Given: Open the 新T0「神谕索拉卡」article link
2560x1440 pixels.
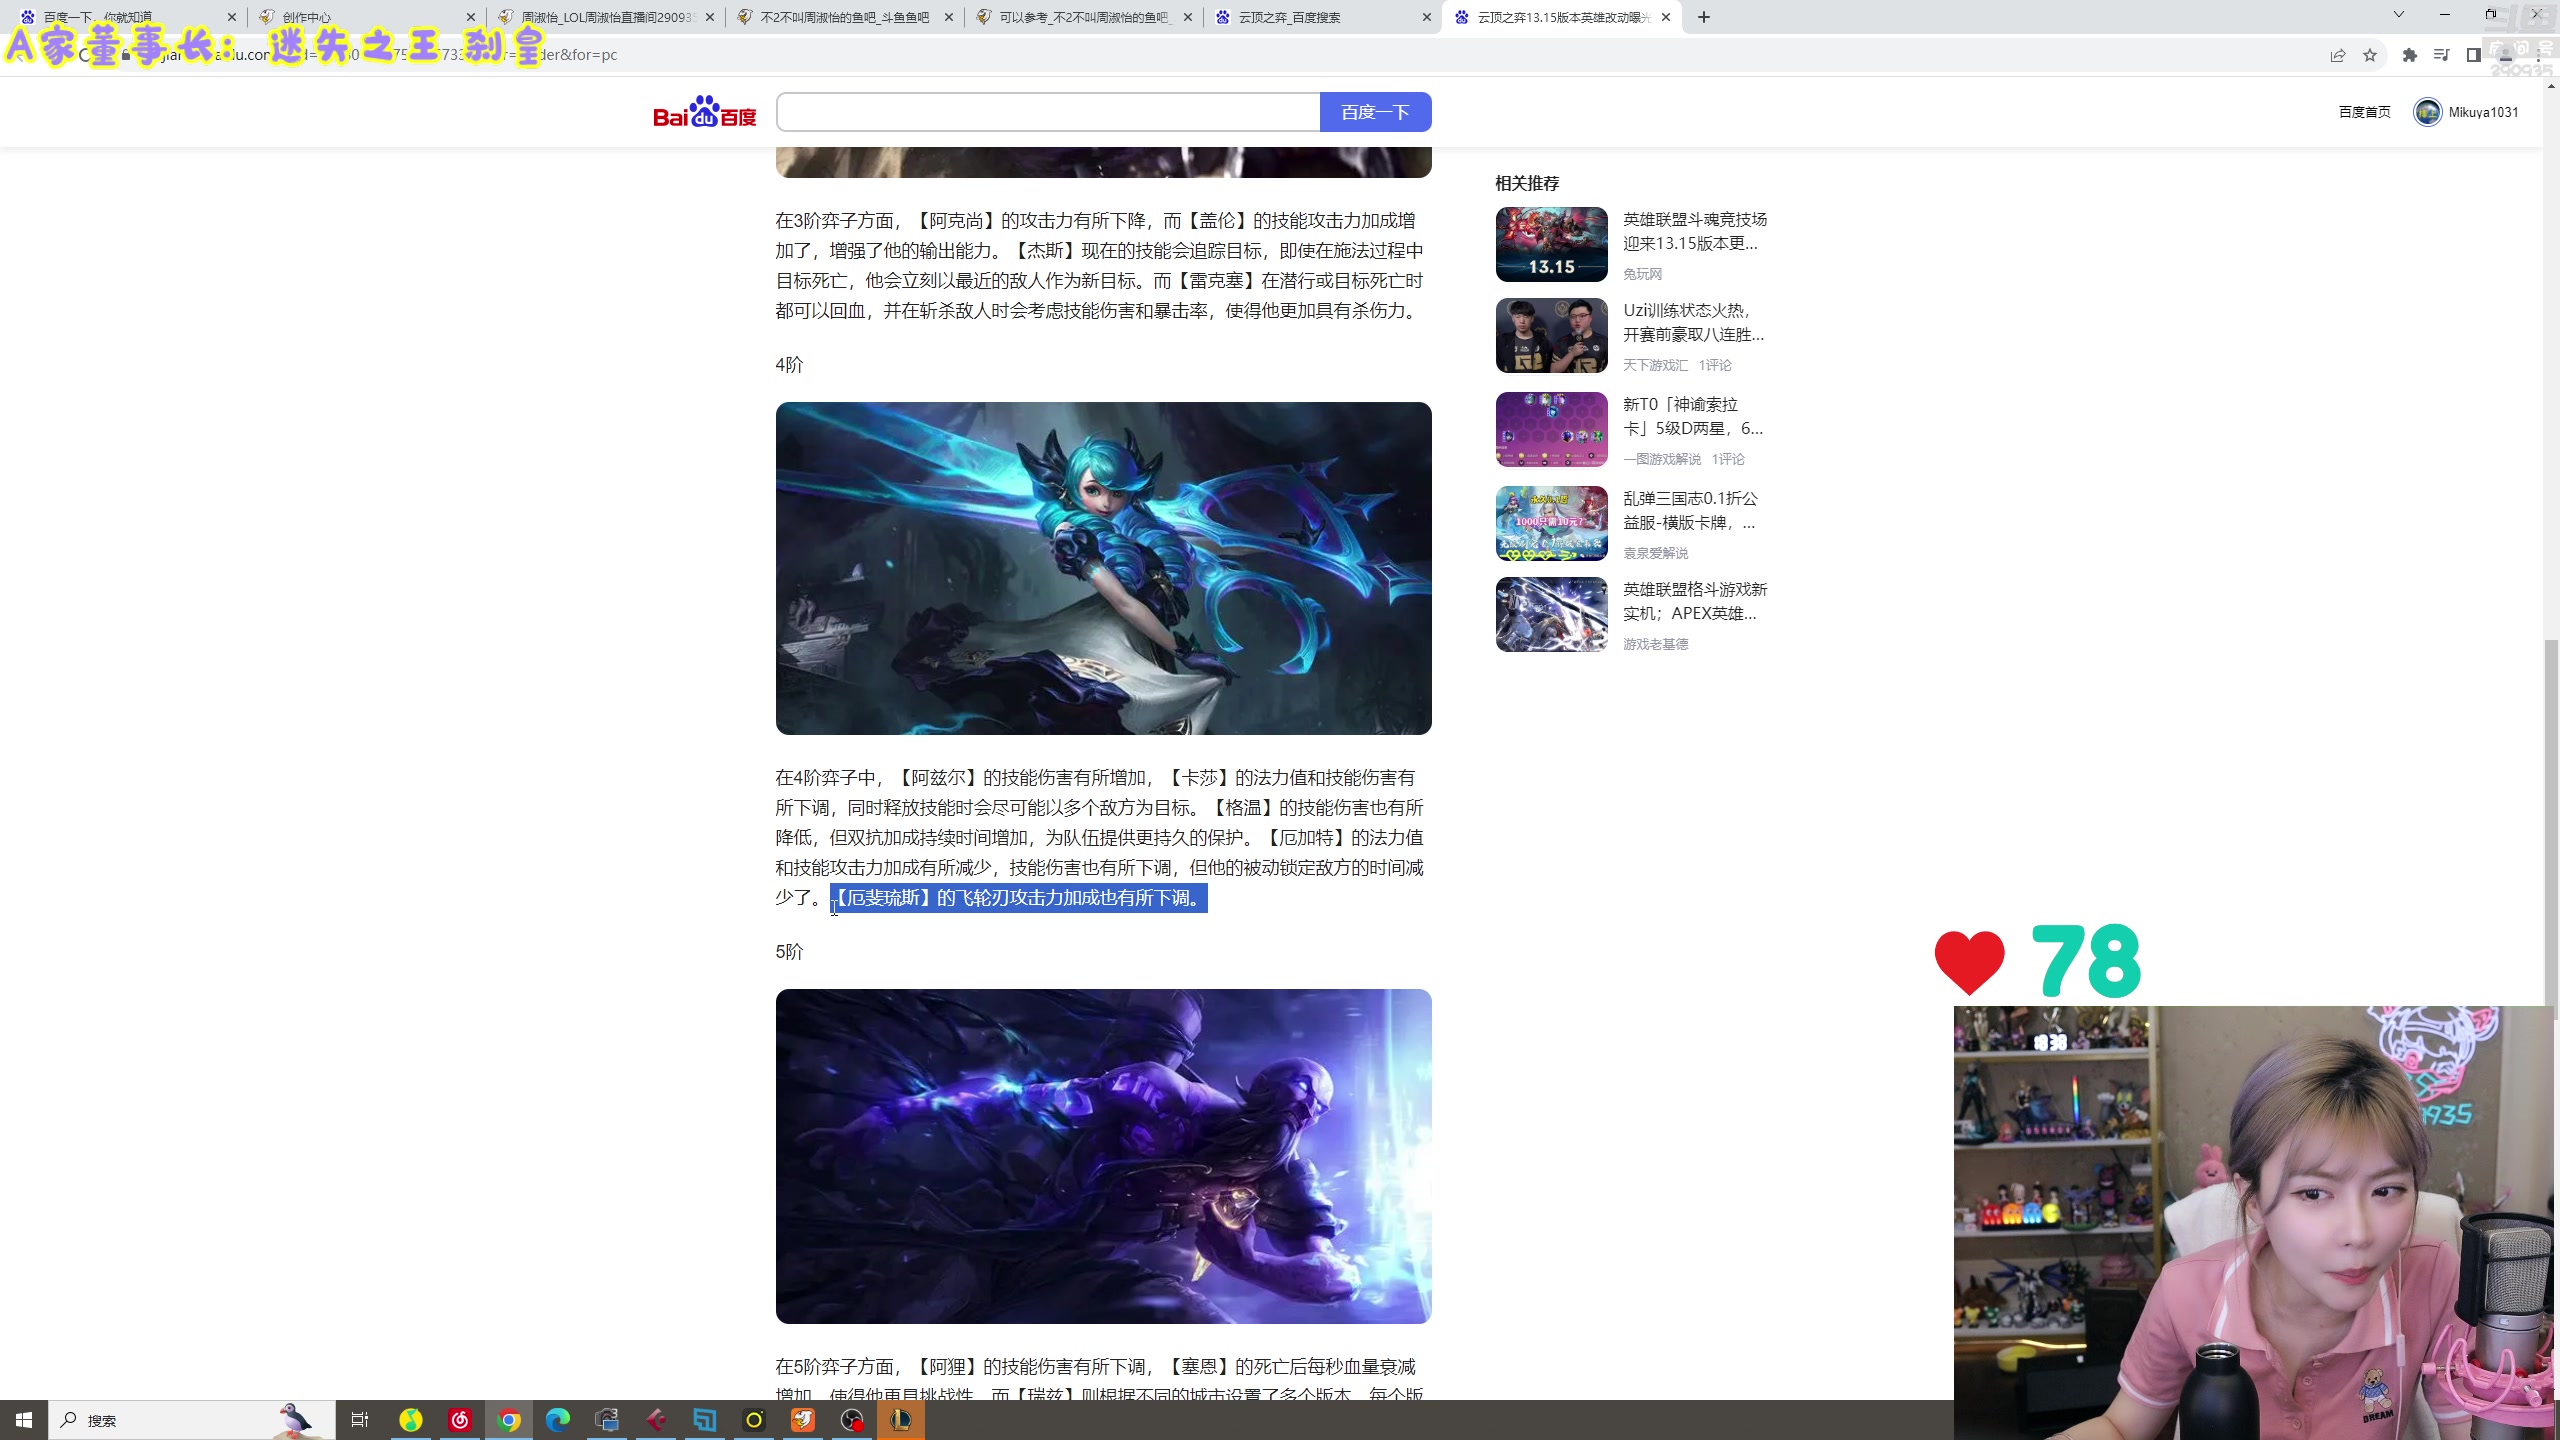Looking at the screenshot, I should [x=1693, y=416].
